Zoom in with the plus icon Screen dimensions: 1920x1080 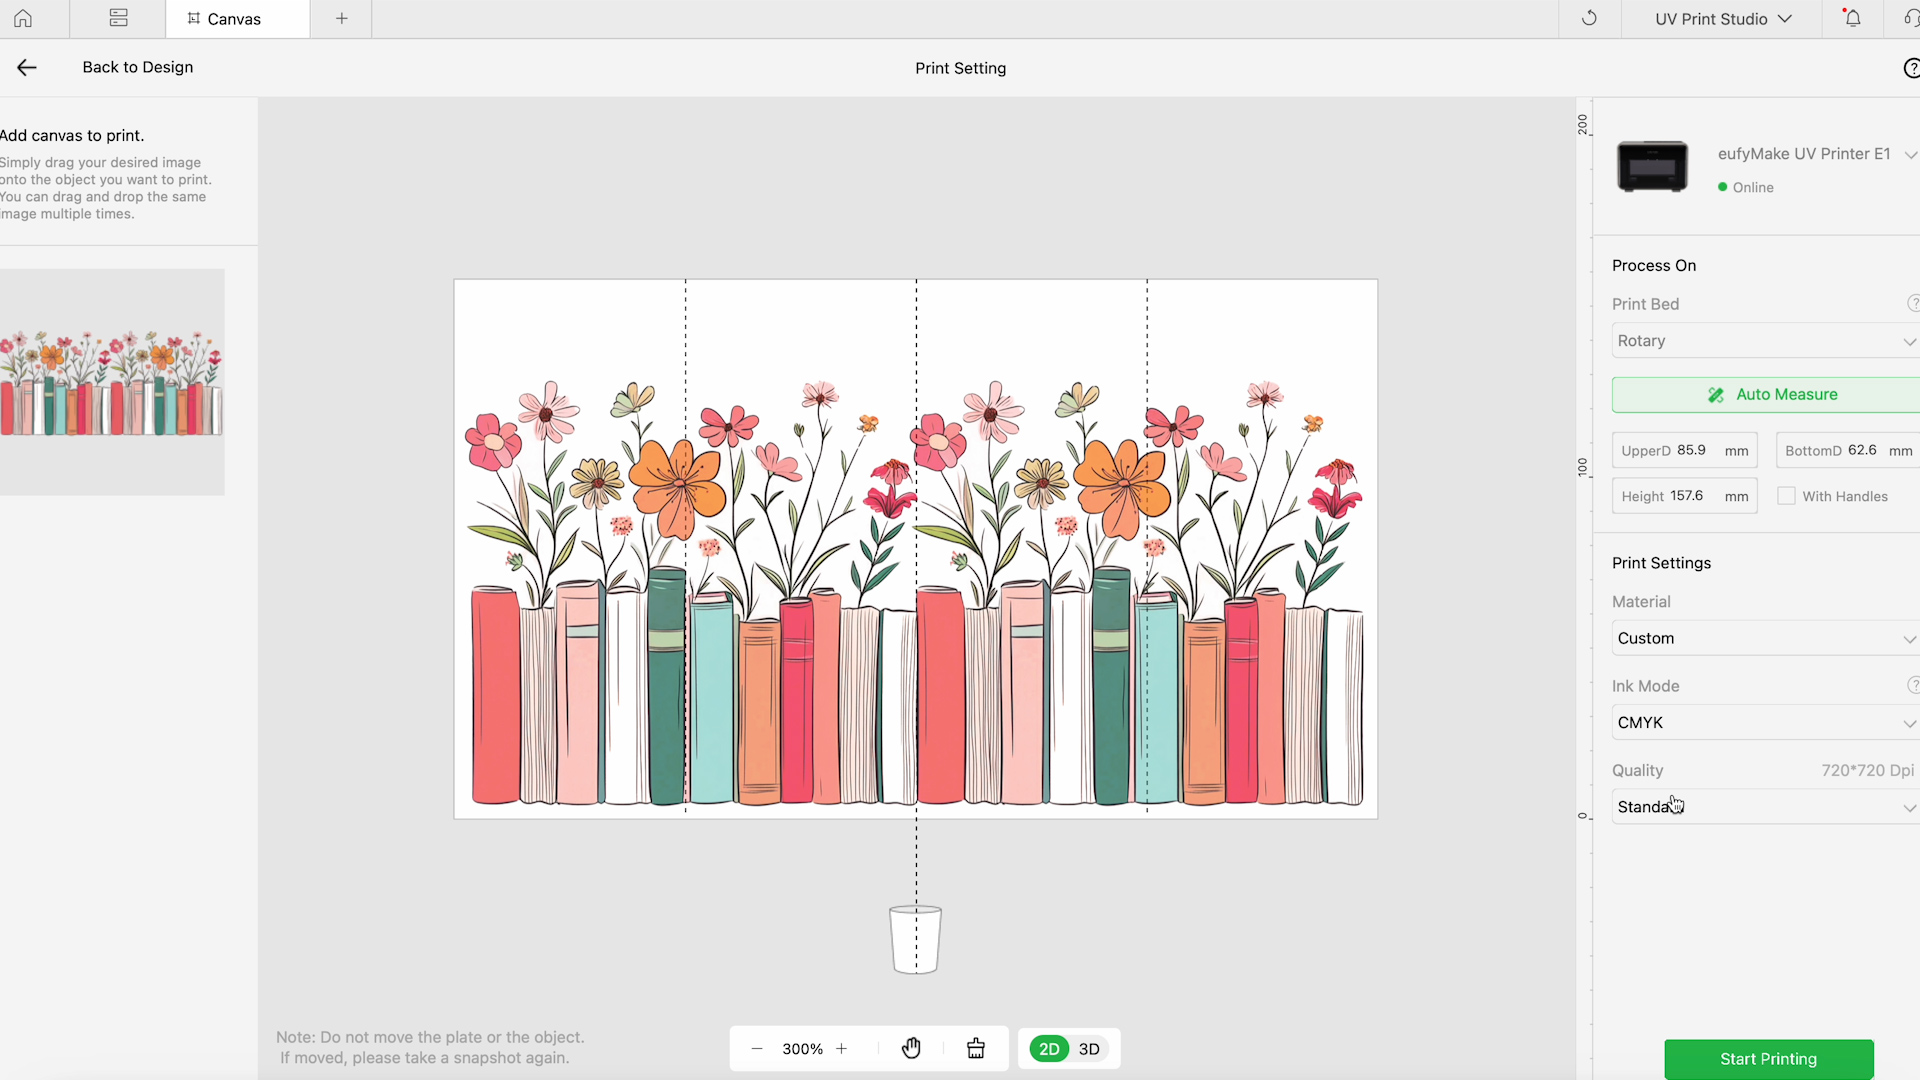(x=842, y=1048)
